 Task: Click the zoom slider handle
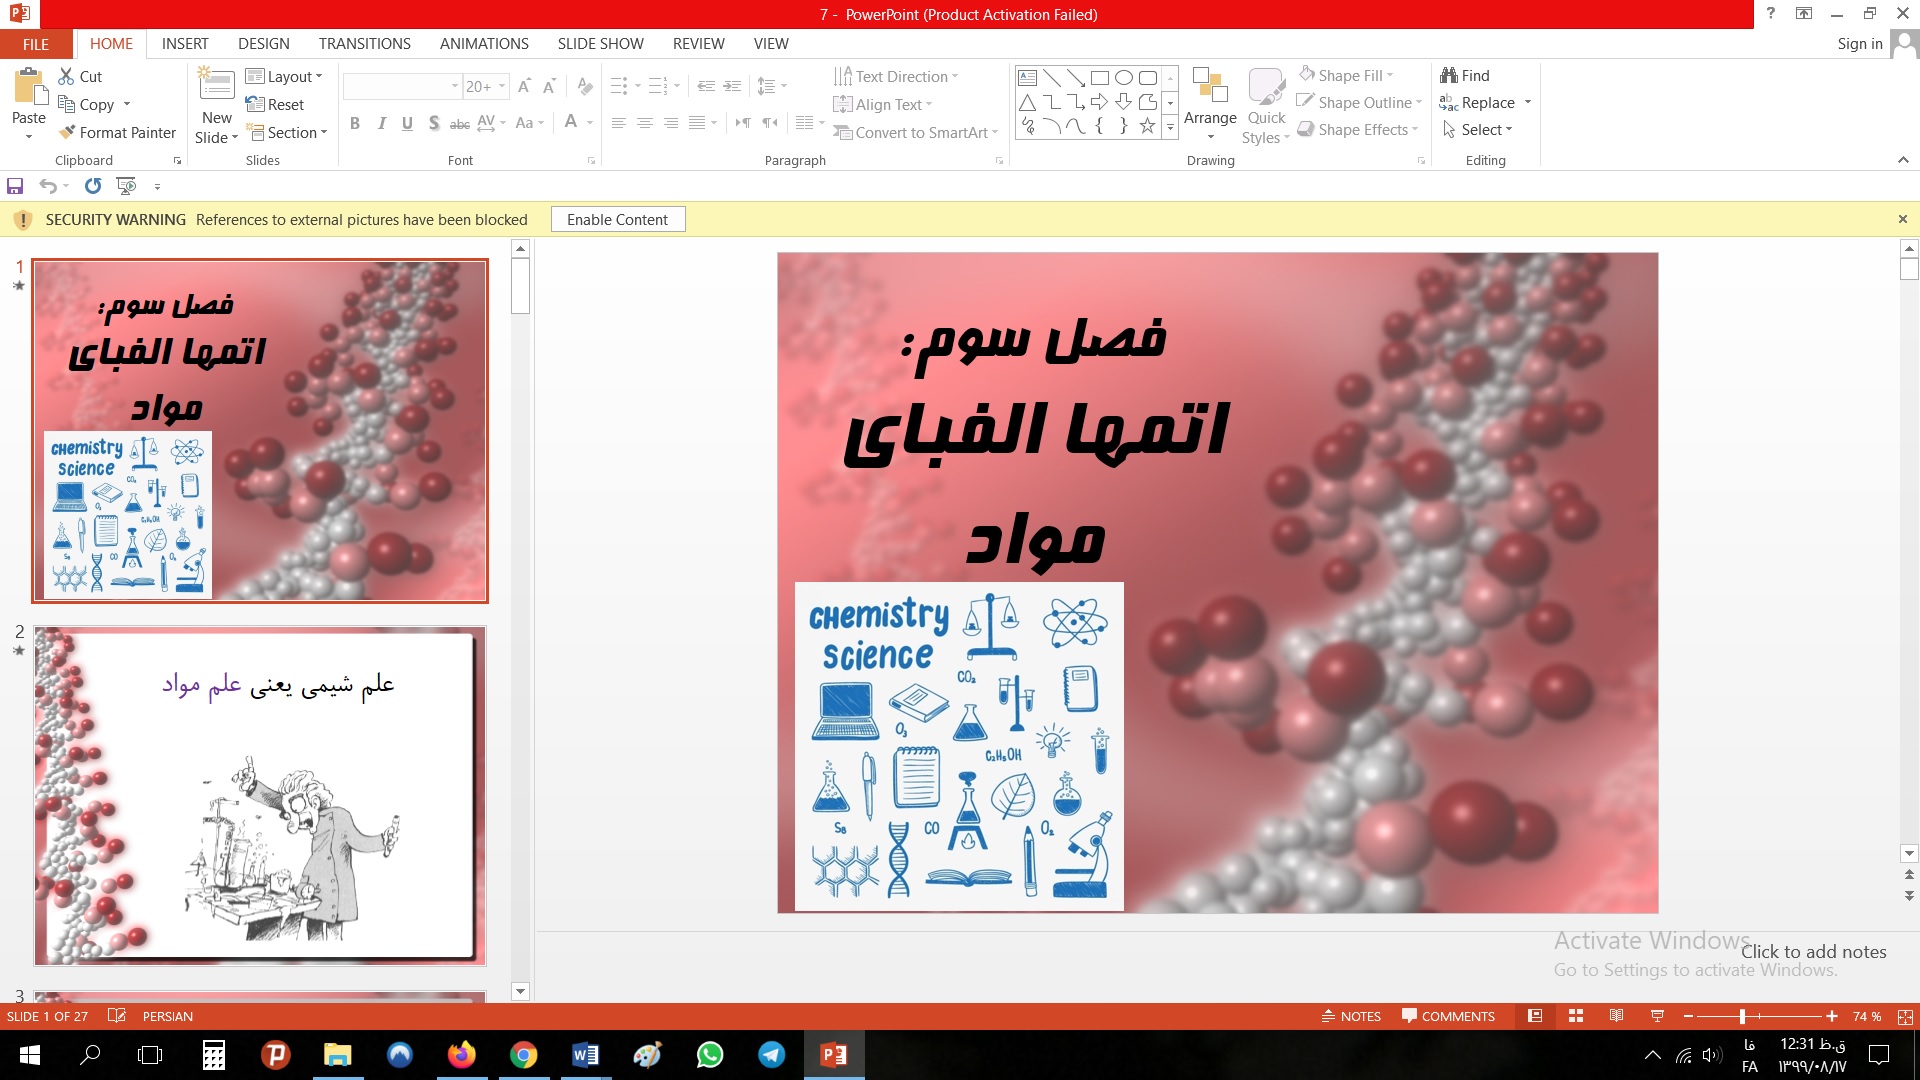[1742, 1016]
